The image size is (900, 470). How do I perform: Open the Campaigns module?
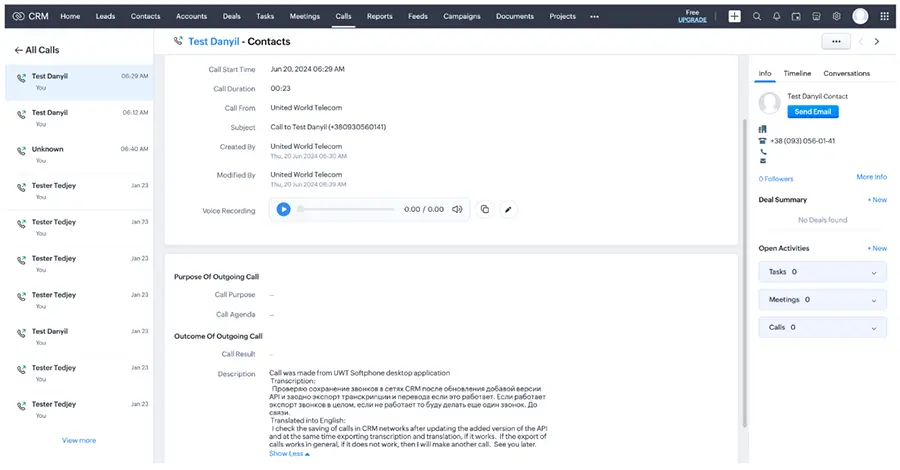pos(461,16)
